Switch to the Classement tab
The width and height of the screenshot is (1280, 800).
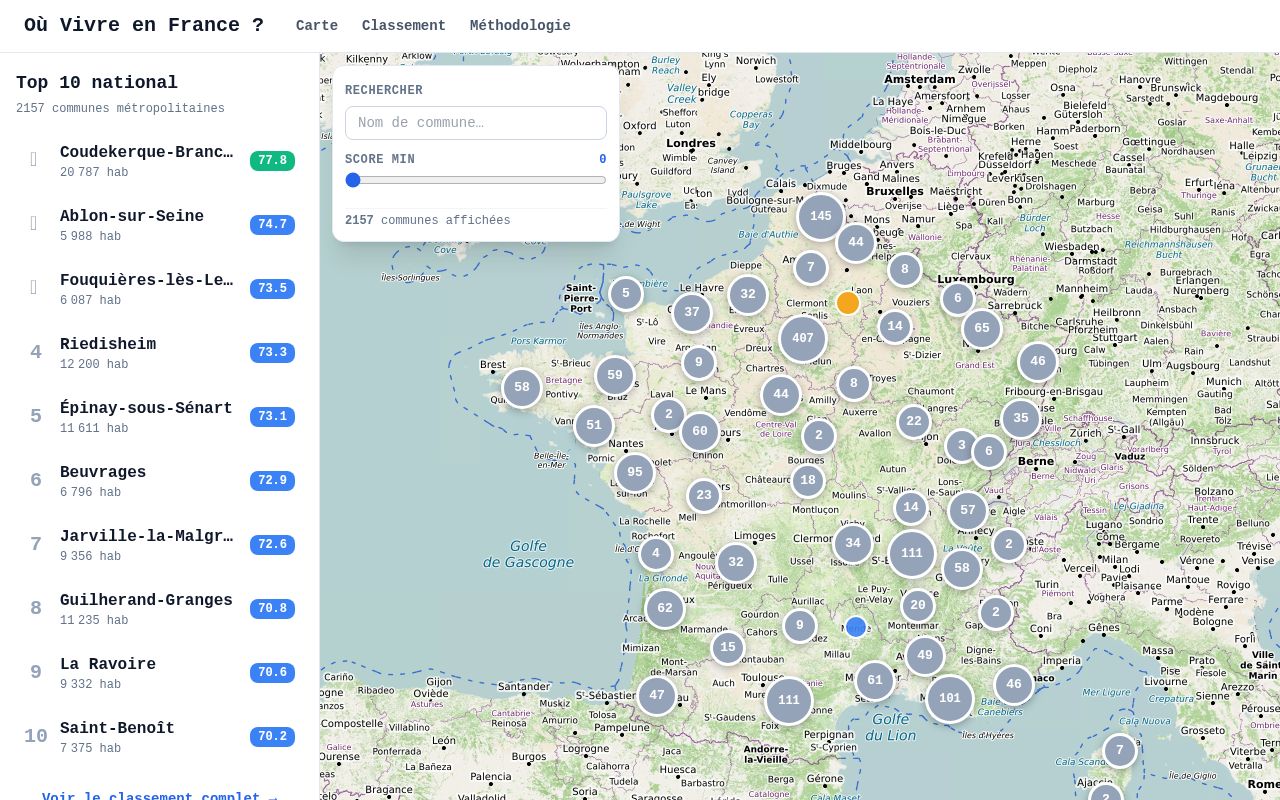tap(404, 26)
